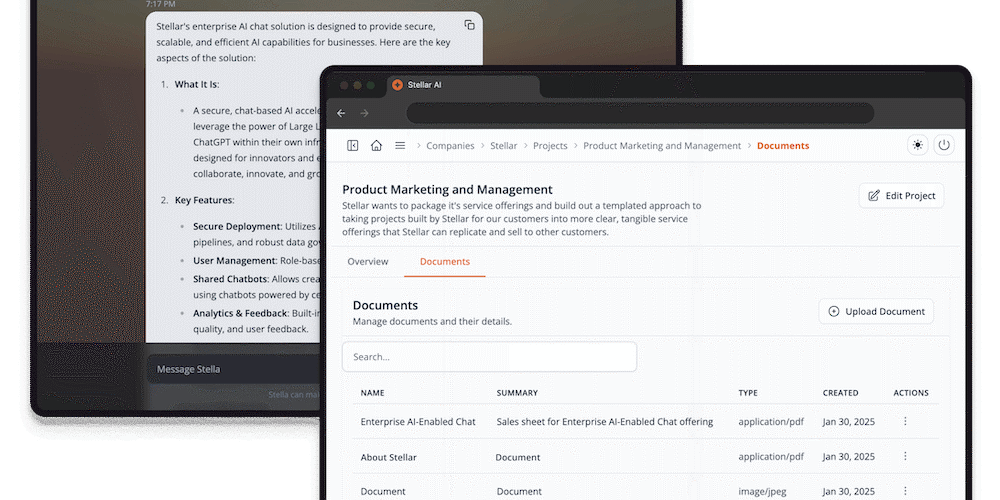The image size is (1000, 500).
Task: Select About Stellar document name
Action: click(x=388, y=457)
